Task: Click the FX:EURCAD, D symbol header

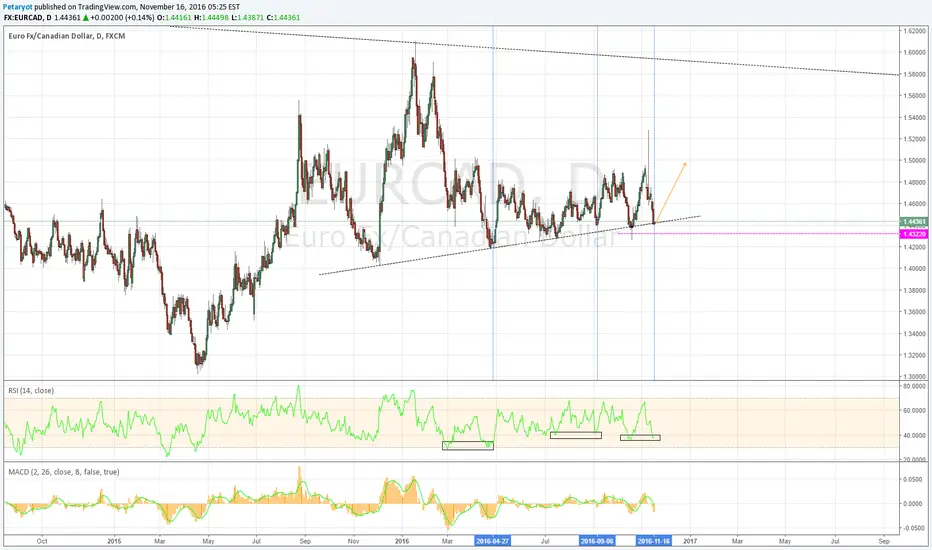Action: click(27, 18)
